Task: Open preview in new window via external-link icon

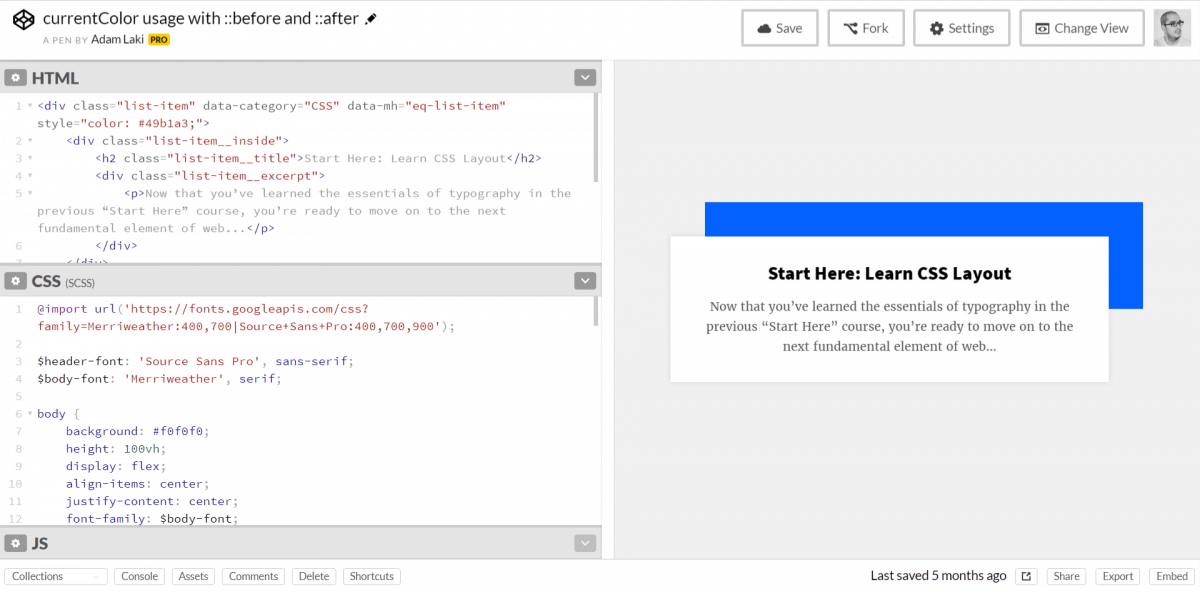Action: click(x=1025, y=576)
